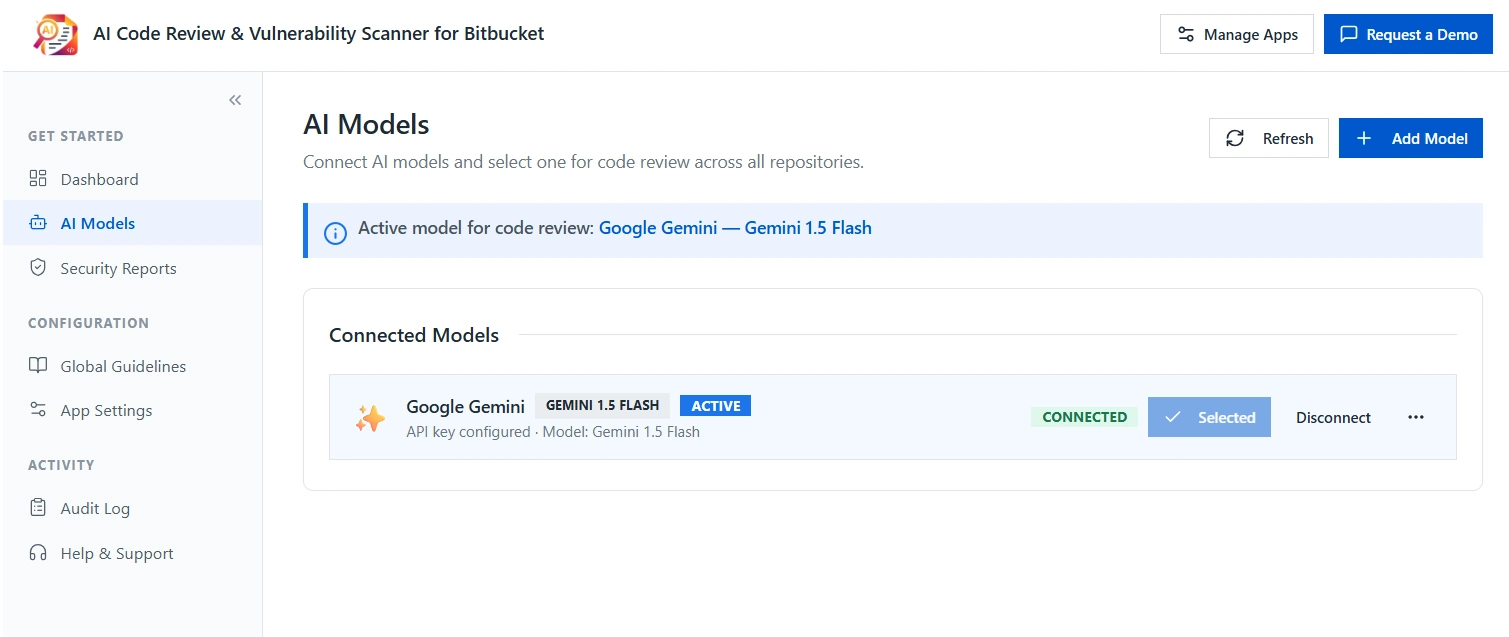The width and height of the screenshot is (1509, 637).
Task: Click the AI Code Review app logo
Action: tap(55, 35)
